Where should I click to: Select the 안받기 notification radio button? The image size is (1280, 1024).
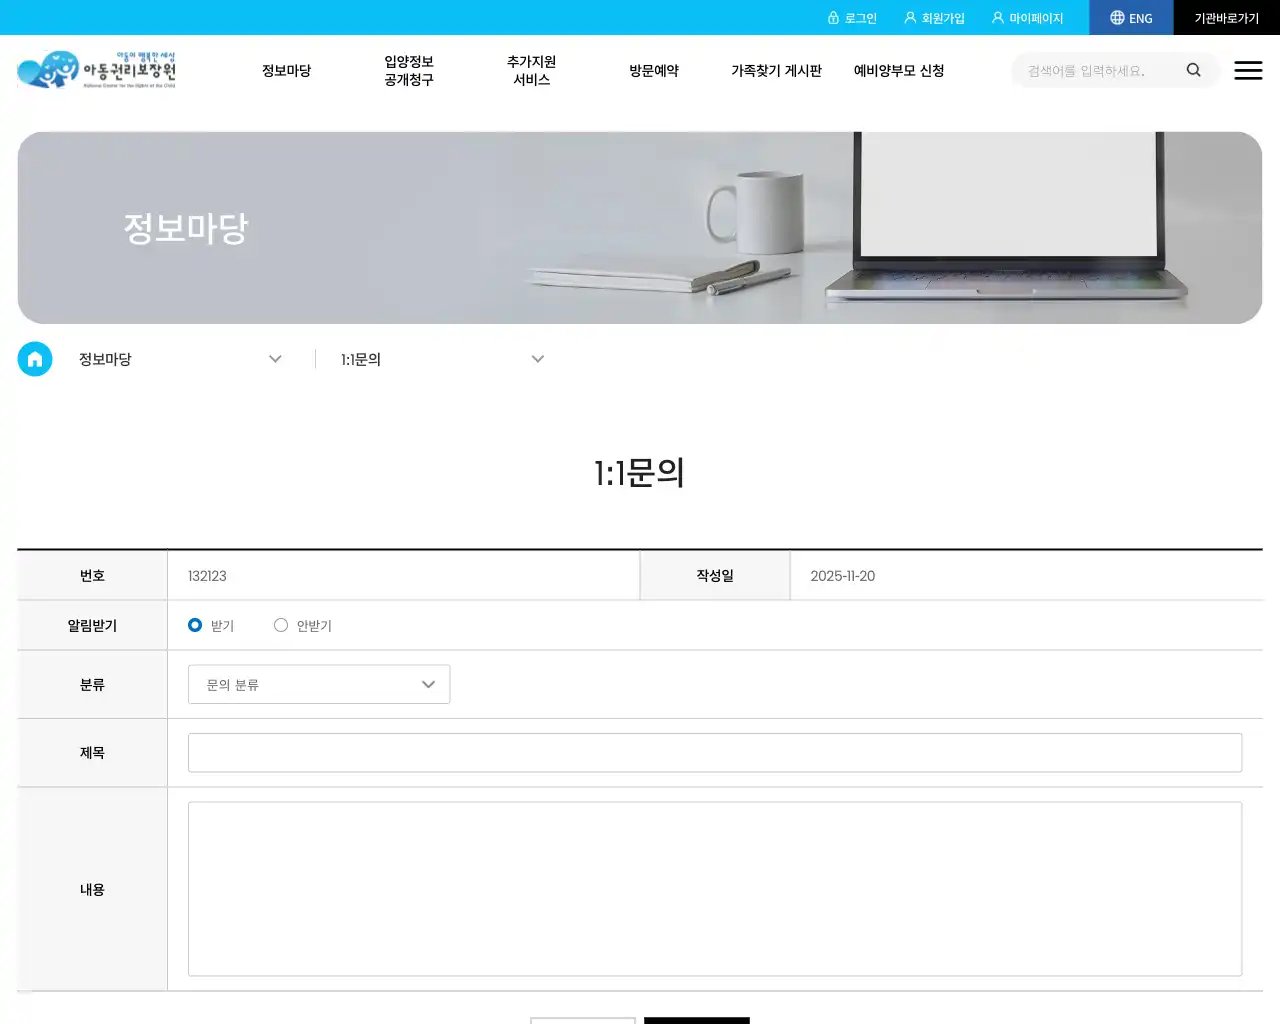tap(281, 624)
